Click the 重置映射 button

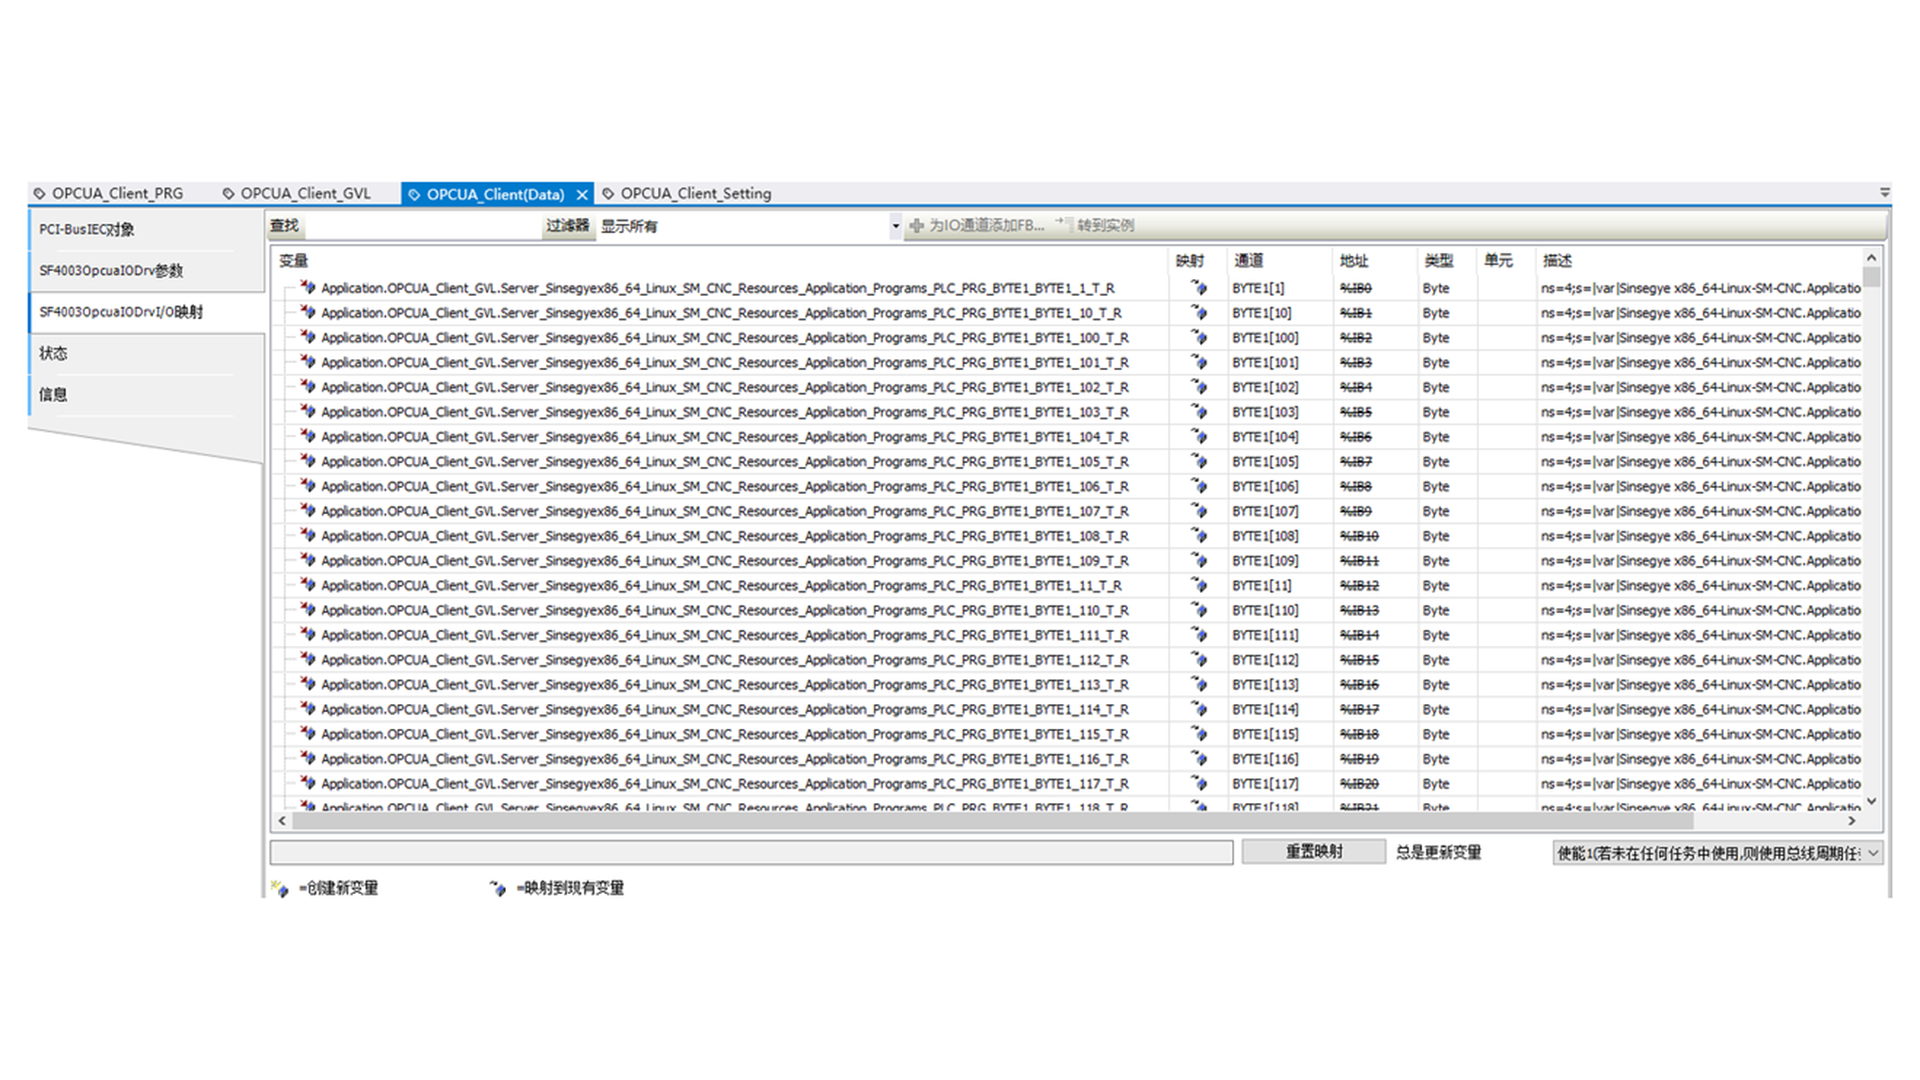click(x=1313, y=852)
